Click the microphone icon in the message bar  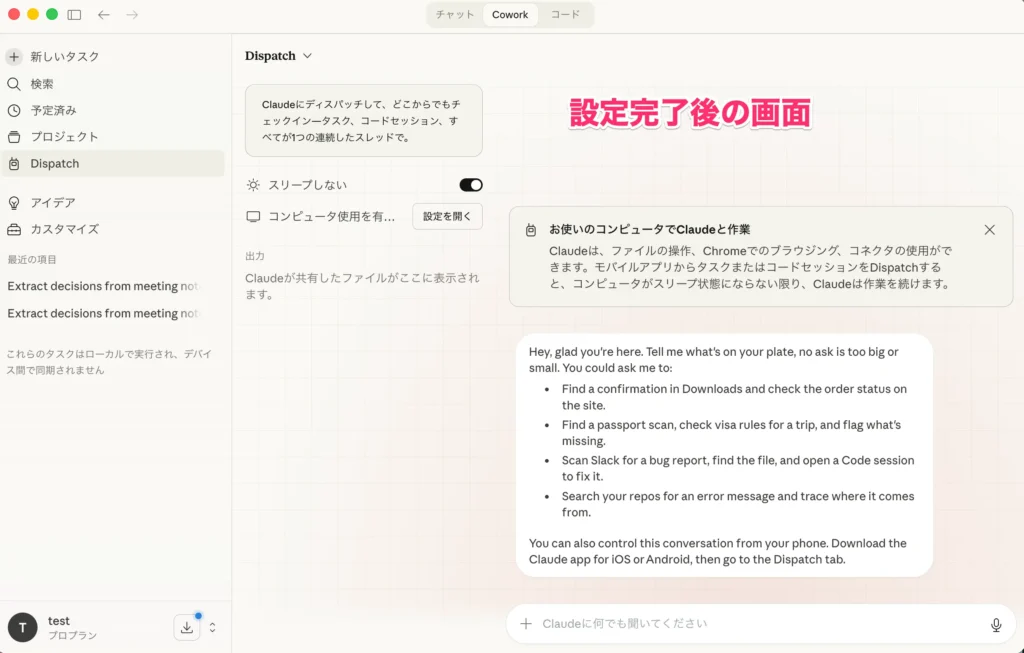click(996, 623)
